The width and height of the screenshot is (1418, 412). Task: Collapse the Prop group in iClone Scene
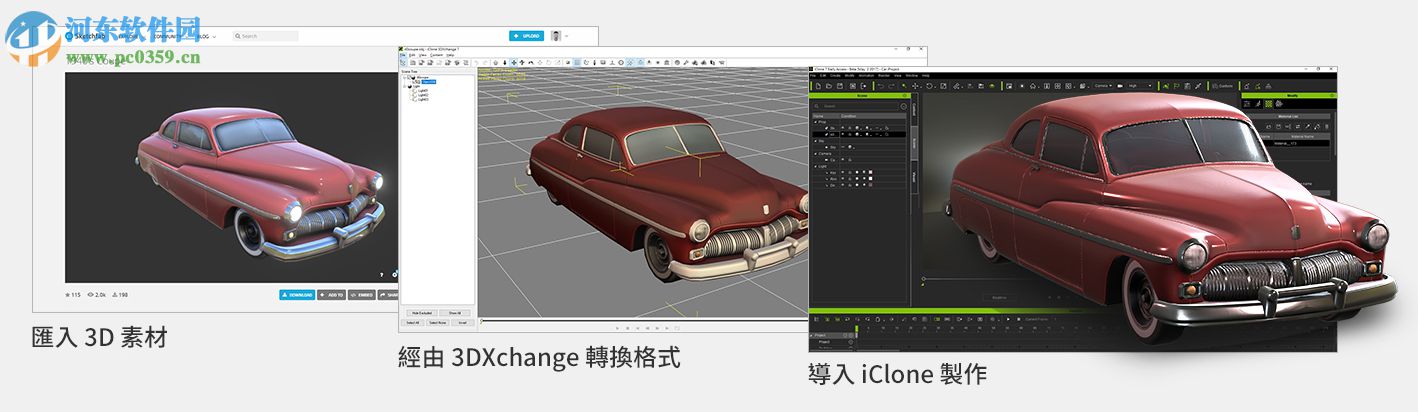(815, 122)
